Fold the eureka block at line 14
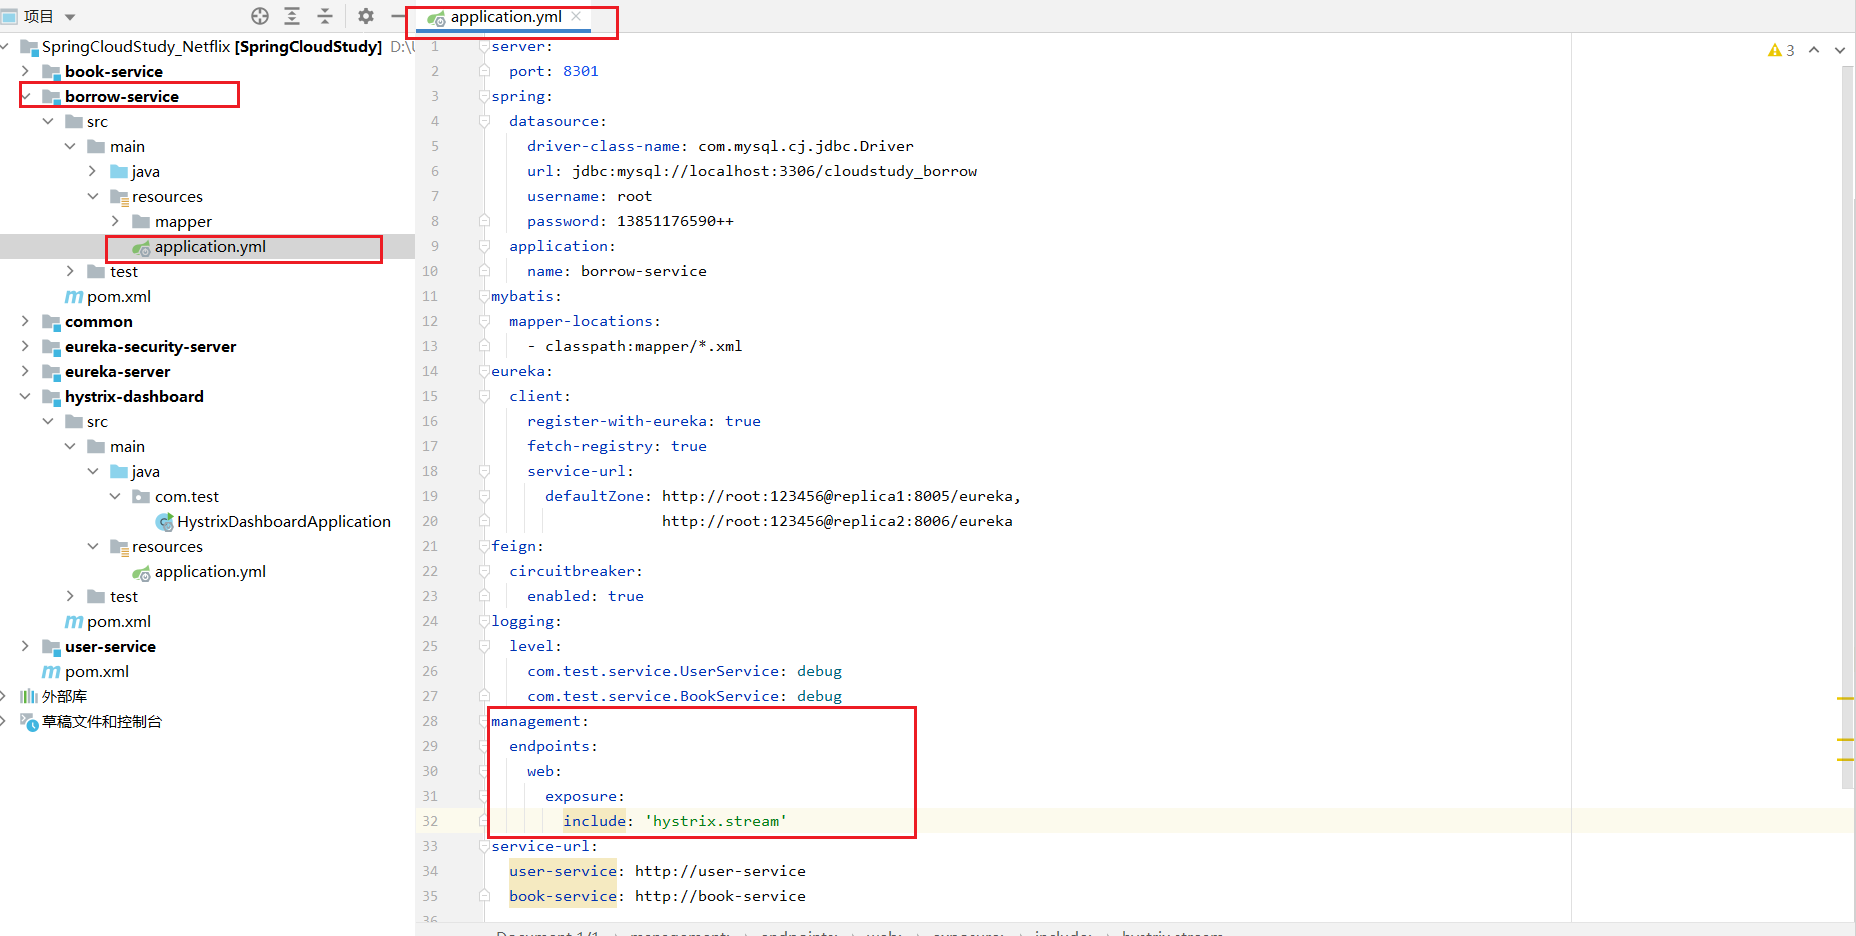This screenshot has width=1856, height=936. click(x=484, y=371)
